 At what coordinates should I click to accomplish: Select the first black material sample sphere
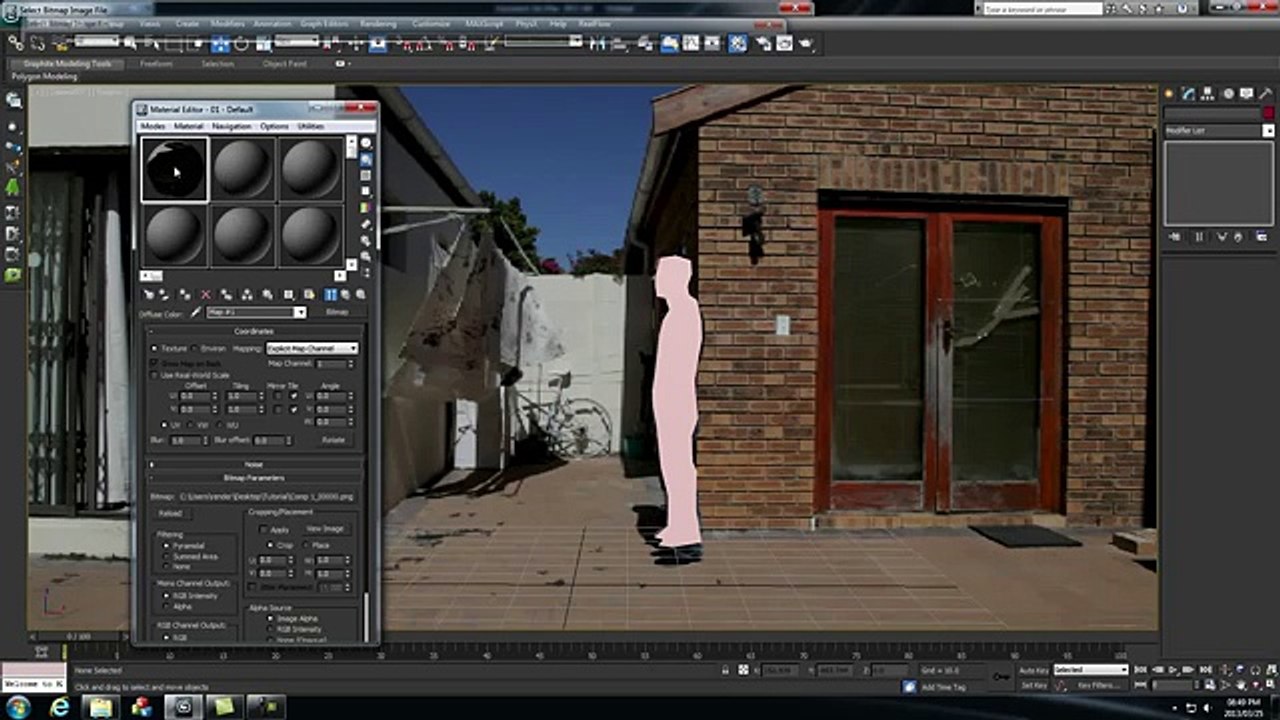[175, 170]
